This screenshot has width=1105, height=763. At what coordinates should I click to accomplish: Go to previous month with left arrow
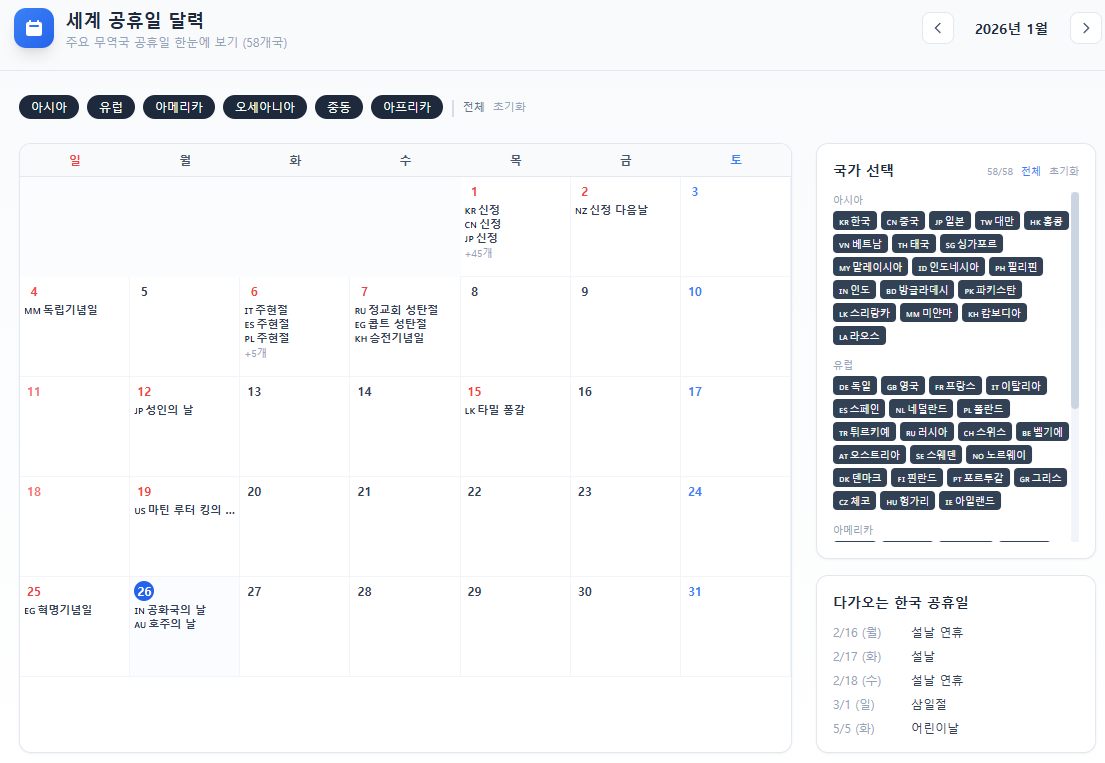[937, 28]
